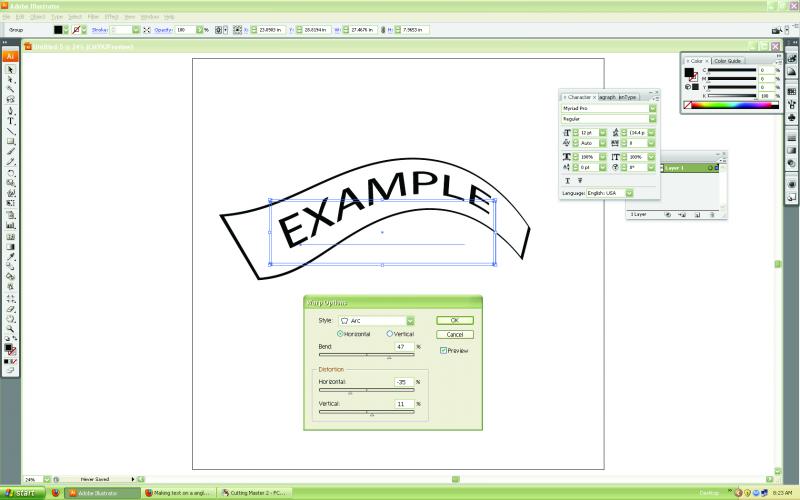
Task: Click OK in Warp Options dialog
Action: (455, 320)
